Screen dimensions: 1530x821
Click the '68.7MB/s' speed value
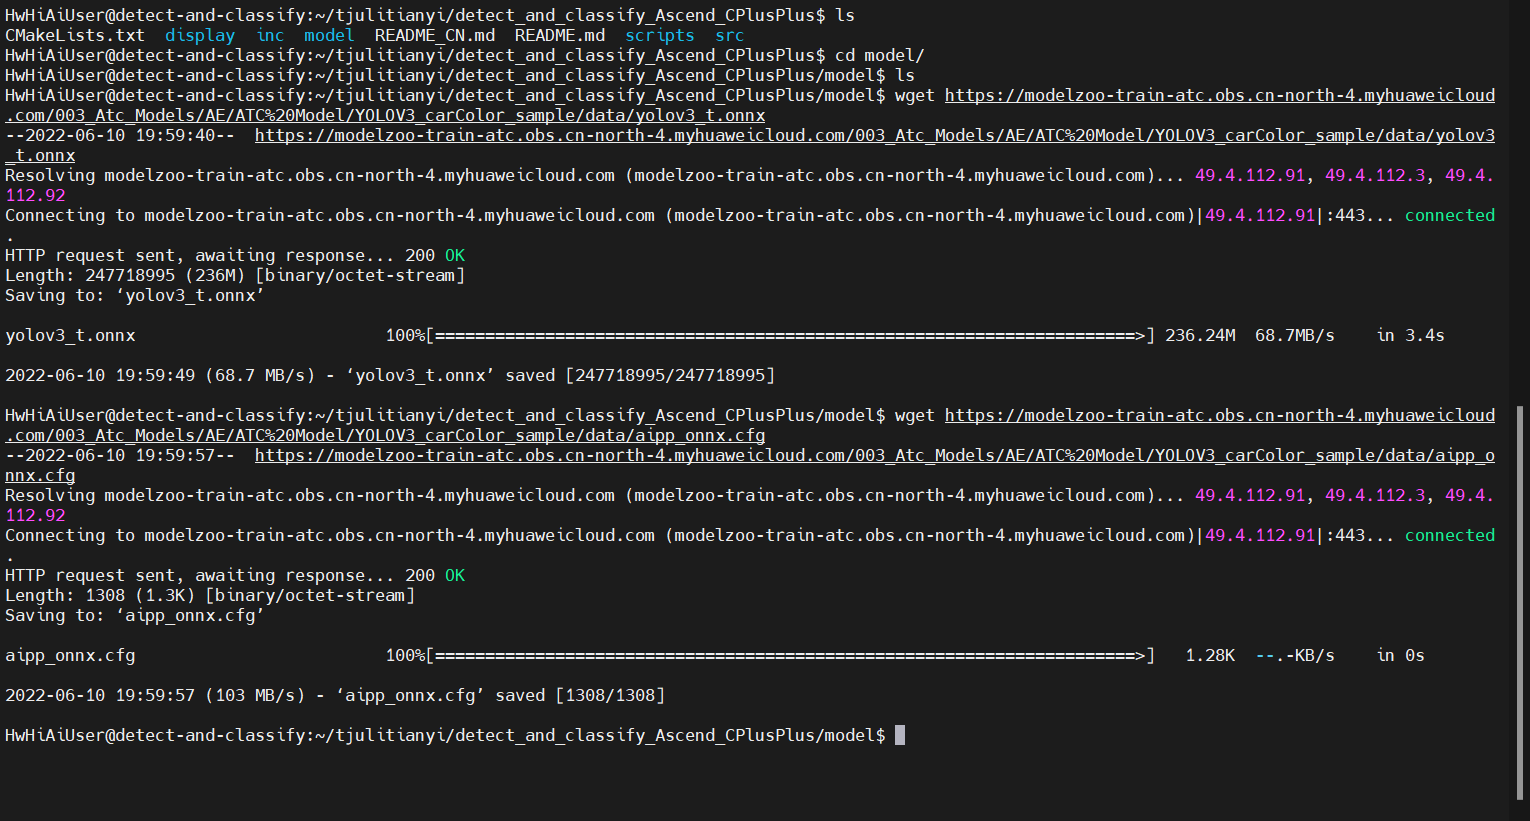[x=1295, y=336]
